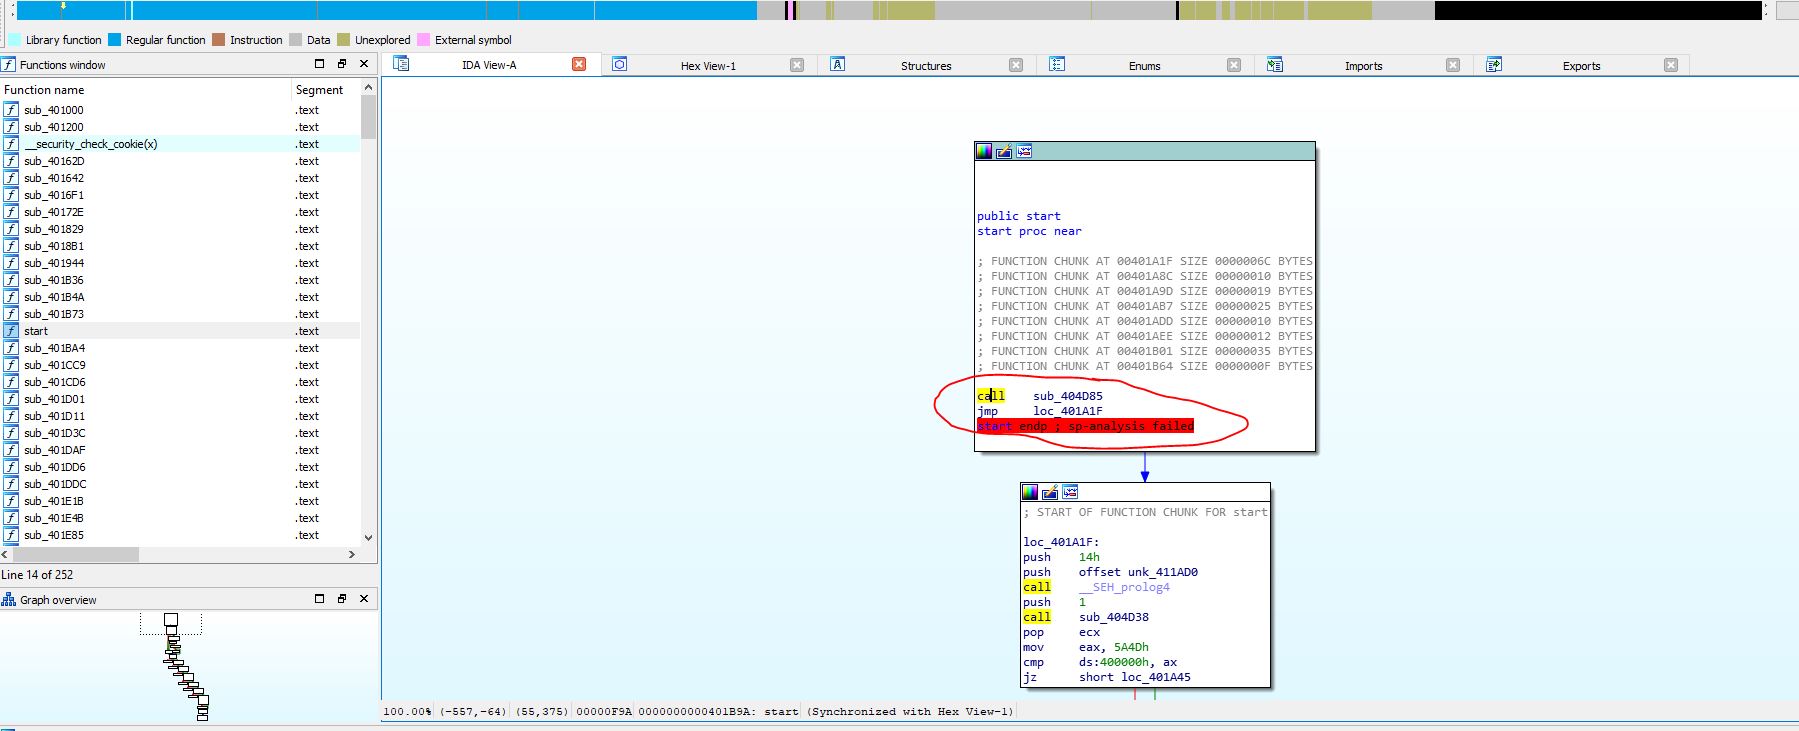Float the Functions window panel
Screen dimensions: 1799x731
342,64
